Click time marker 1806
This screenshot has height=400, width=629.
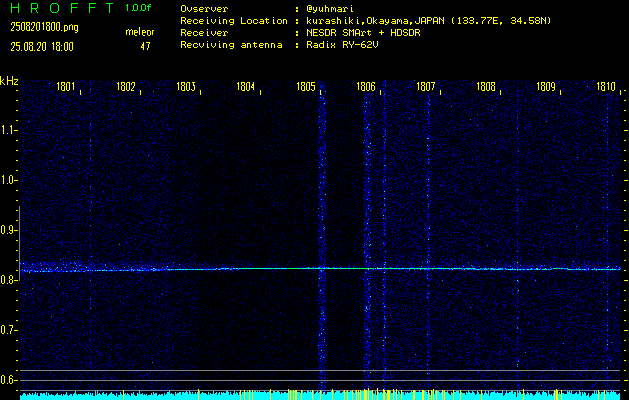366,87
